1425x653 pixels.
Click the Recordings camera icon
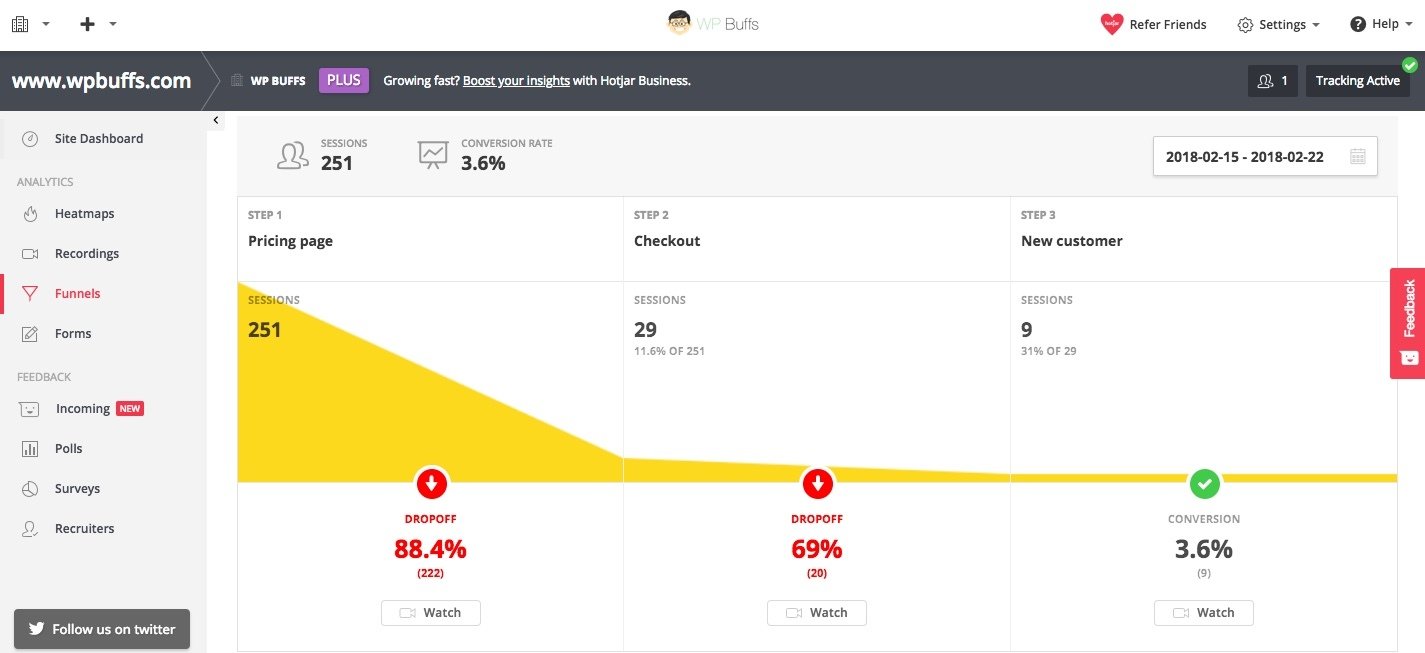[x=30, y=254]
